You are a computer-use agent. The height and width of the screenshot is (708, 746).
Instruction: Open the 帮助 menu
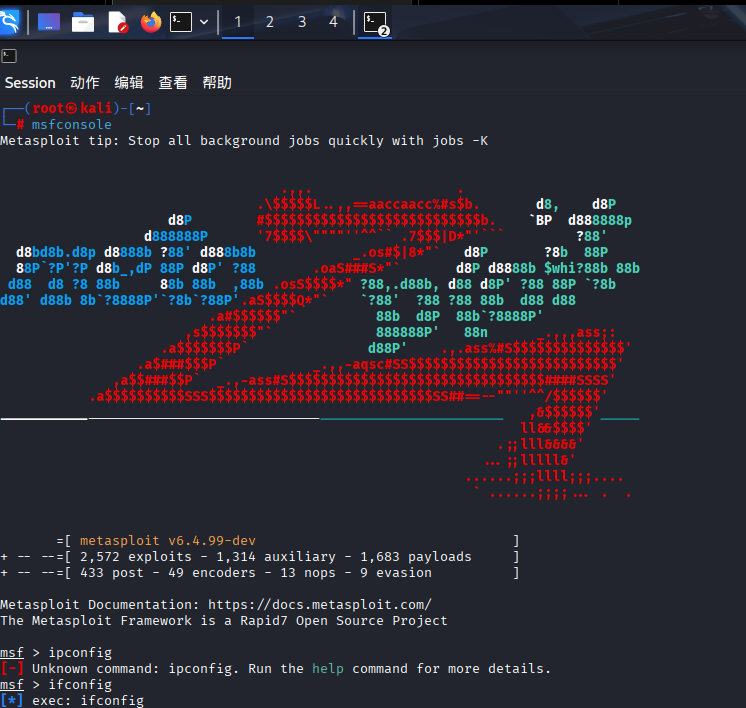pyautogui.click(x=217, y=83)
